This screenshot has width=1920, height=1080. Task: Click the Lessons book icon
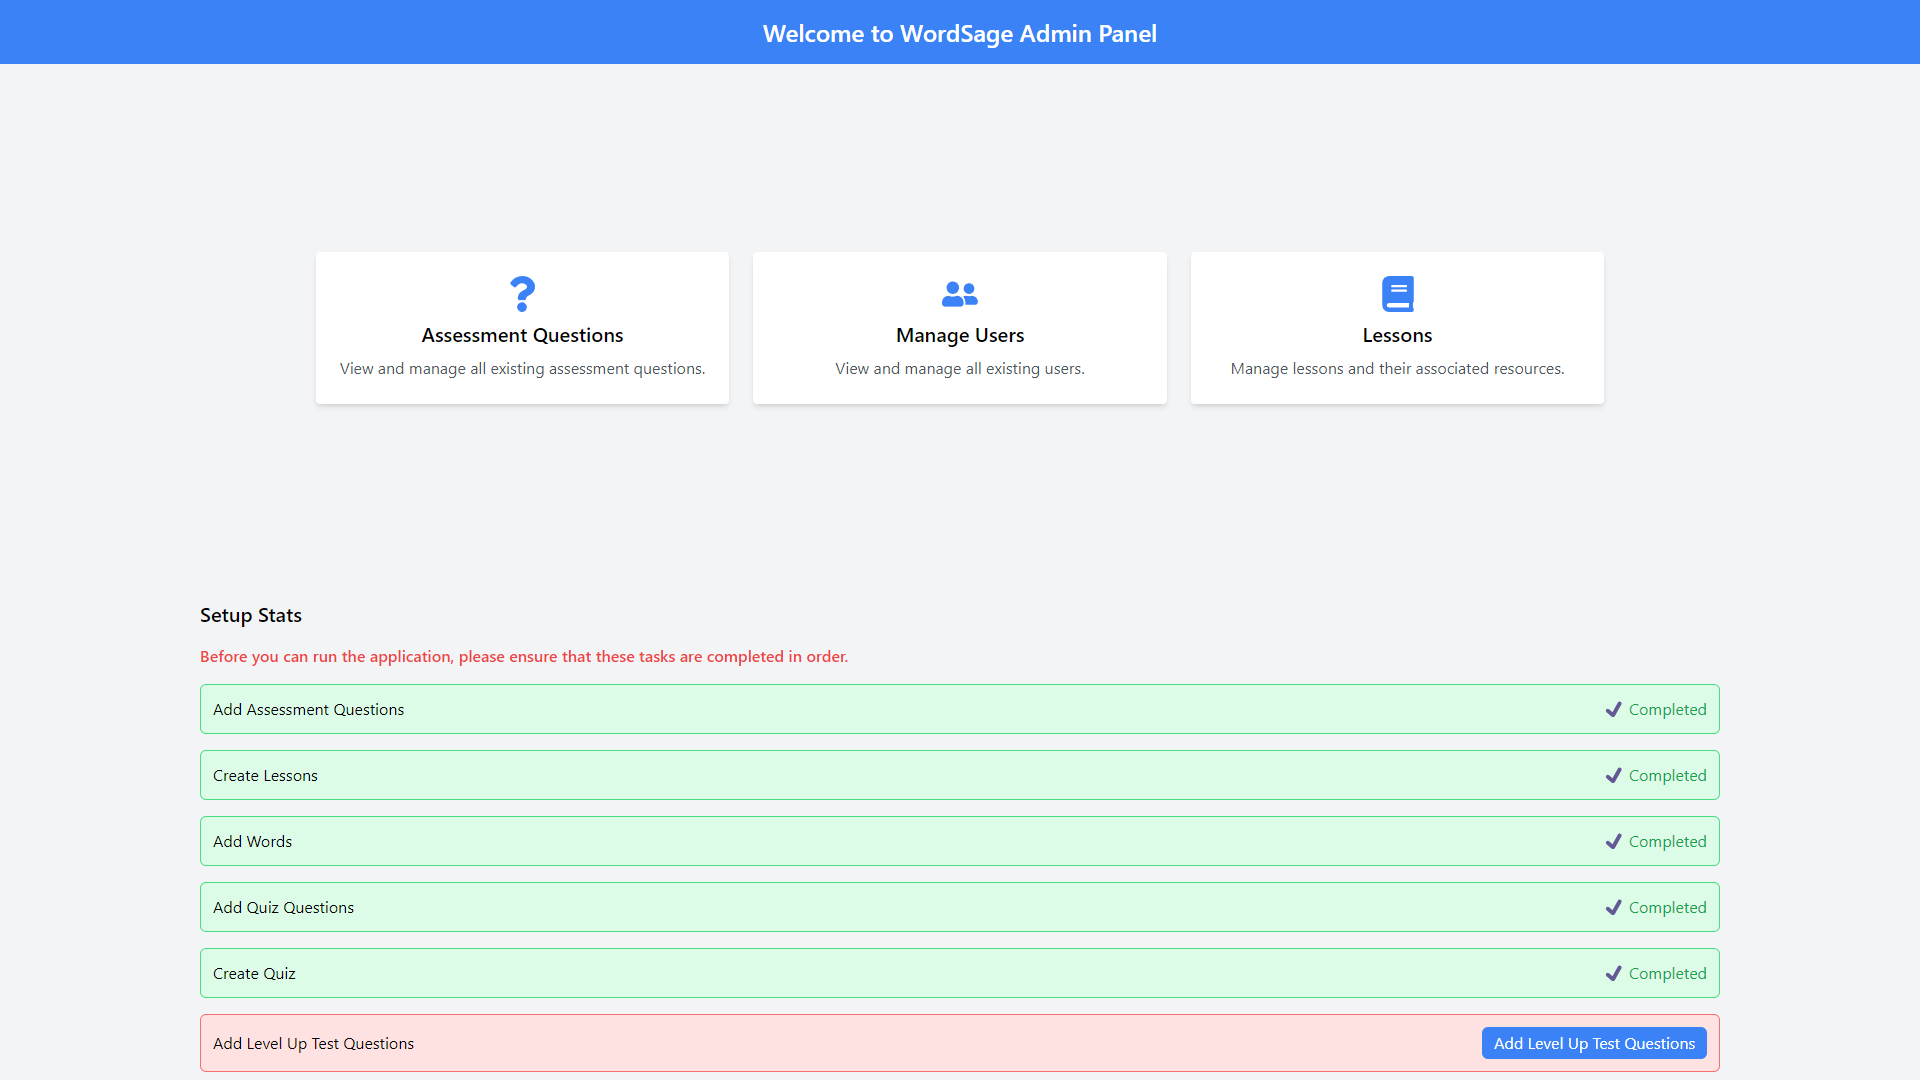[1397, 294]
